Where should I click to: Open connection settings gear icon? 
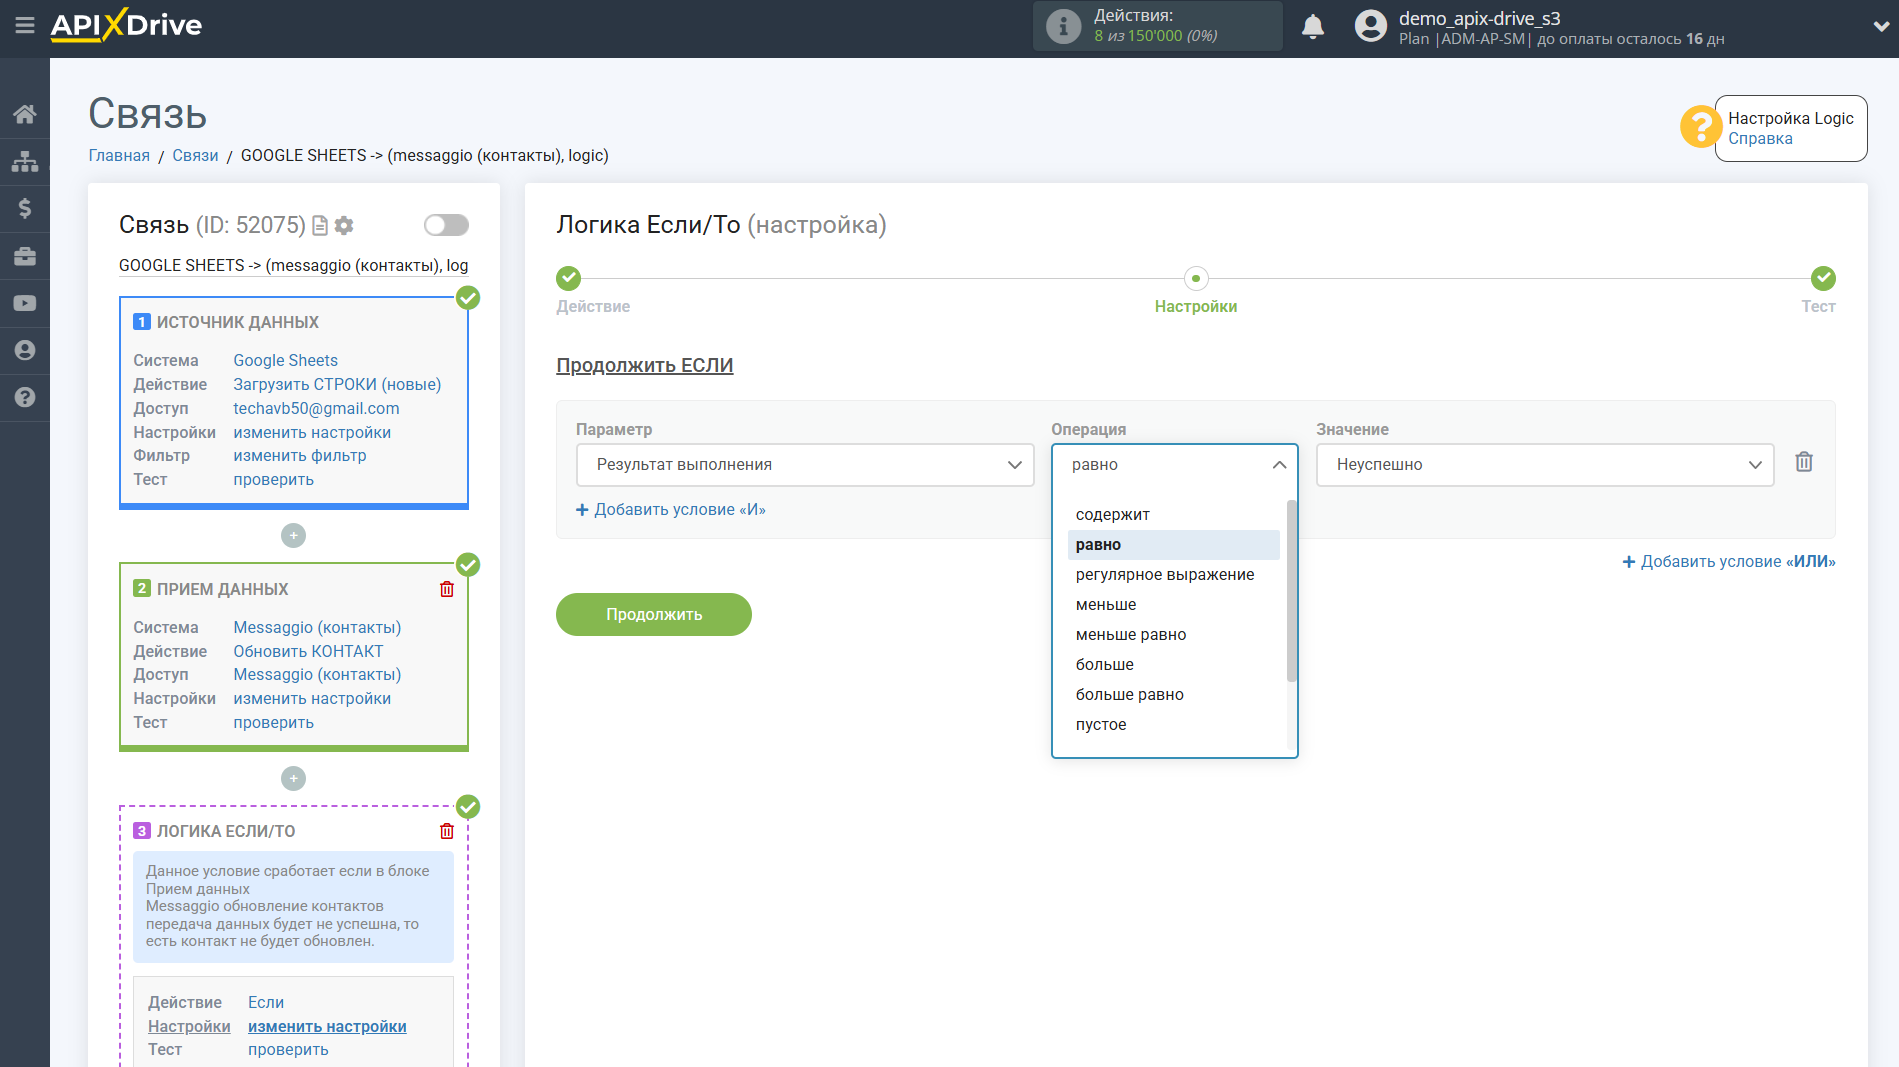click(x=344, y=226)
